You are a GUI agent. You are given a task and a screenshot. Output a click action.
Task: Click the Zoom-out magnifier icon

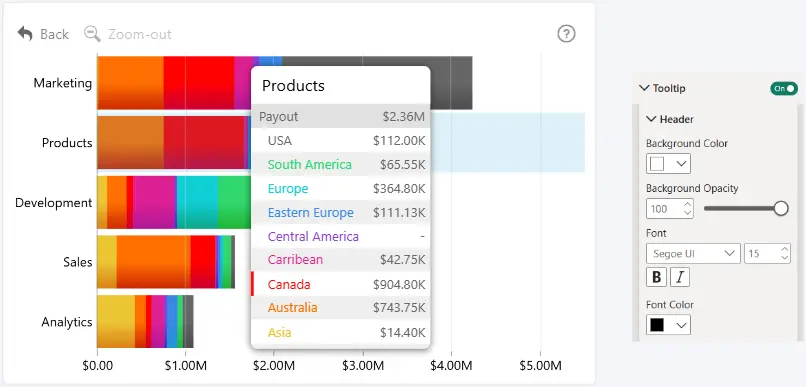point(93,34)
